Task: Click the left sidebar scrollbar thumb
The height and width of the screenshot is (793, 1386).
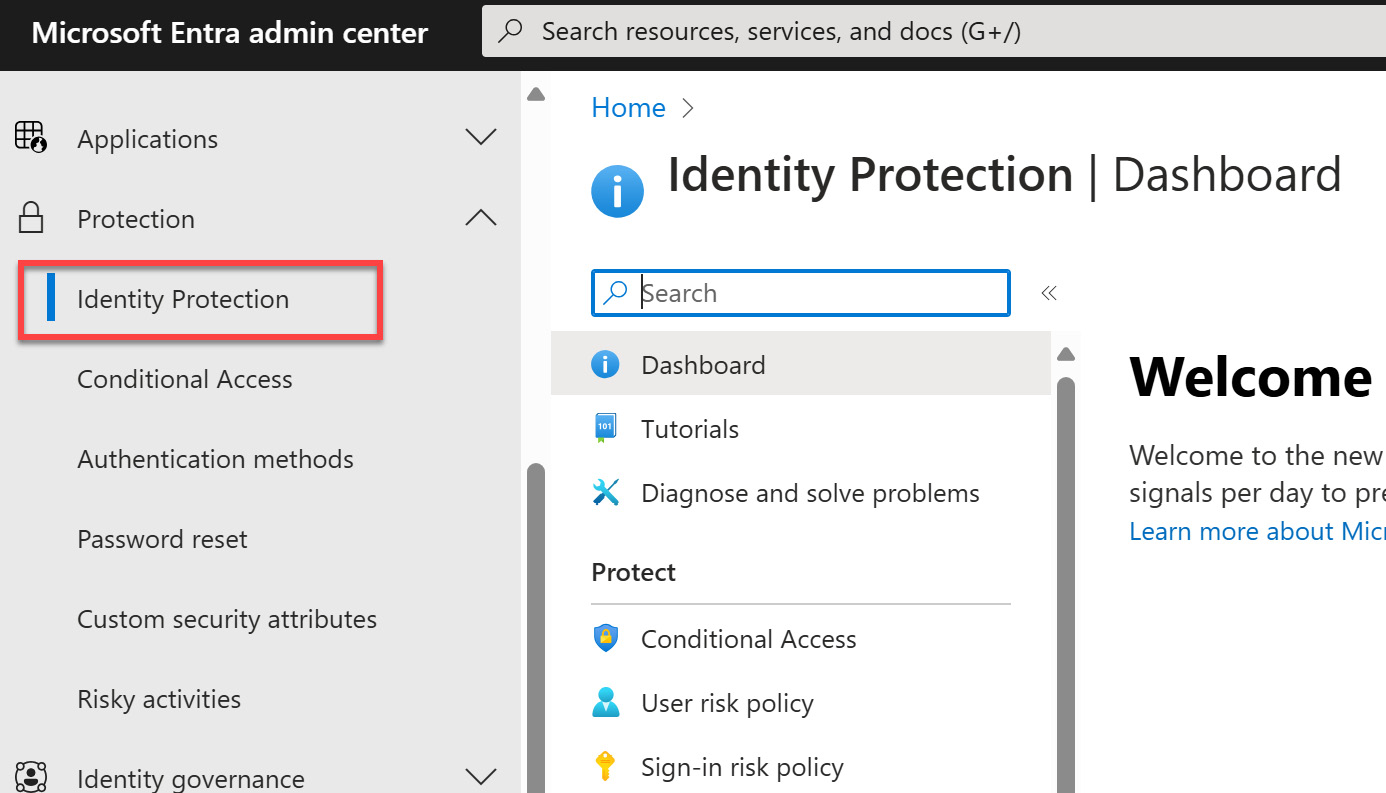Action: coord(536,627)
